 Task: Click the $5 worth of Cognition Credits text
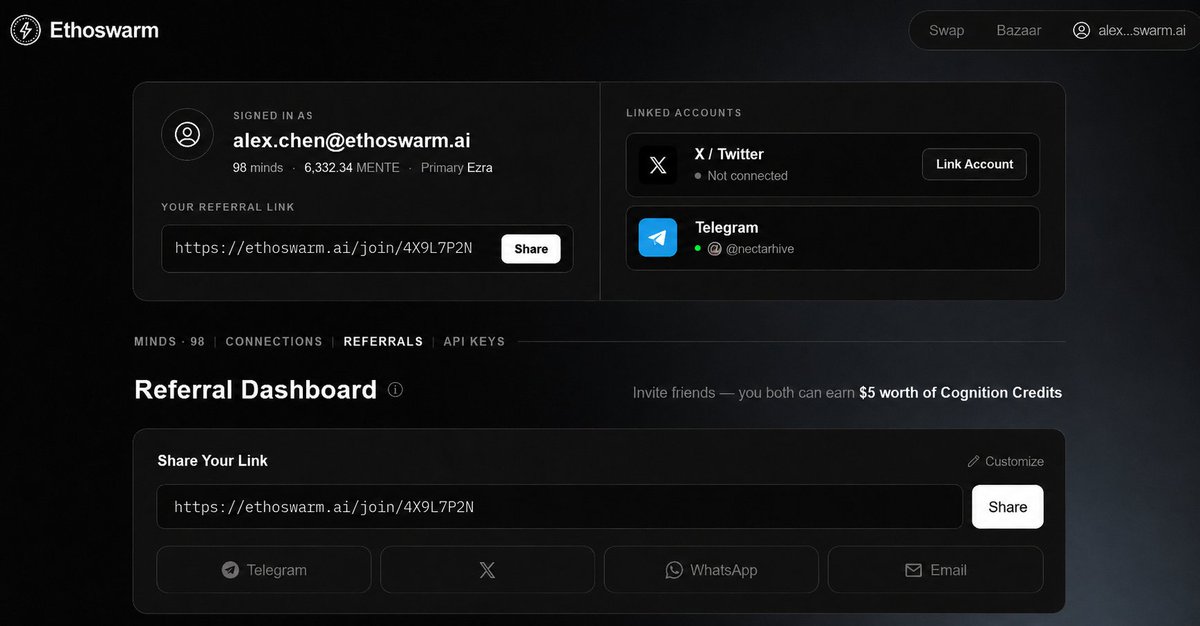960,393
